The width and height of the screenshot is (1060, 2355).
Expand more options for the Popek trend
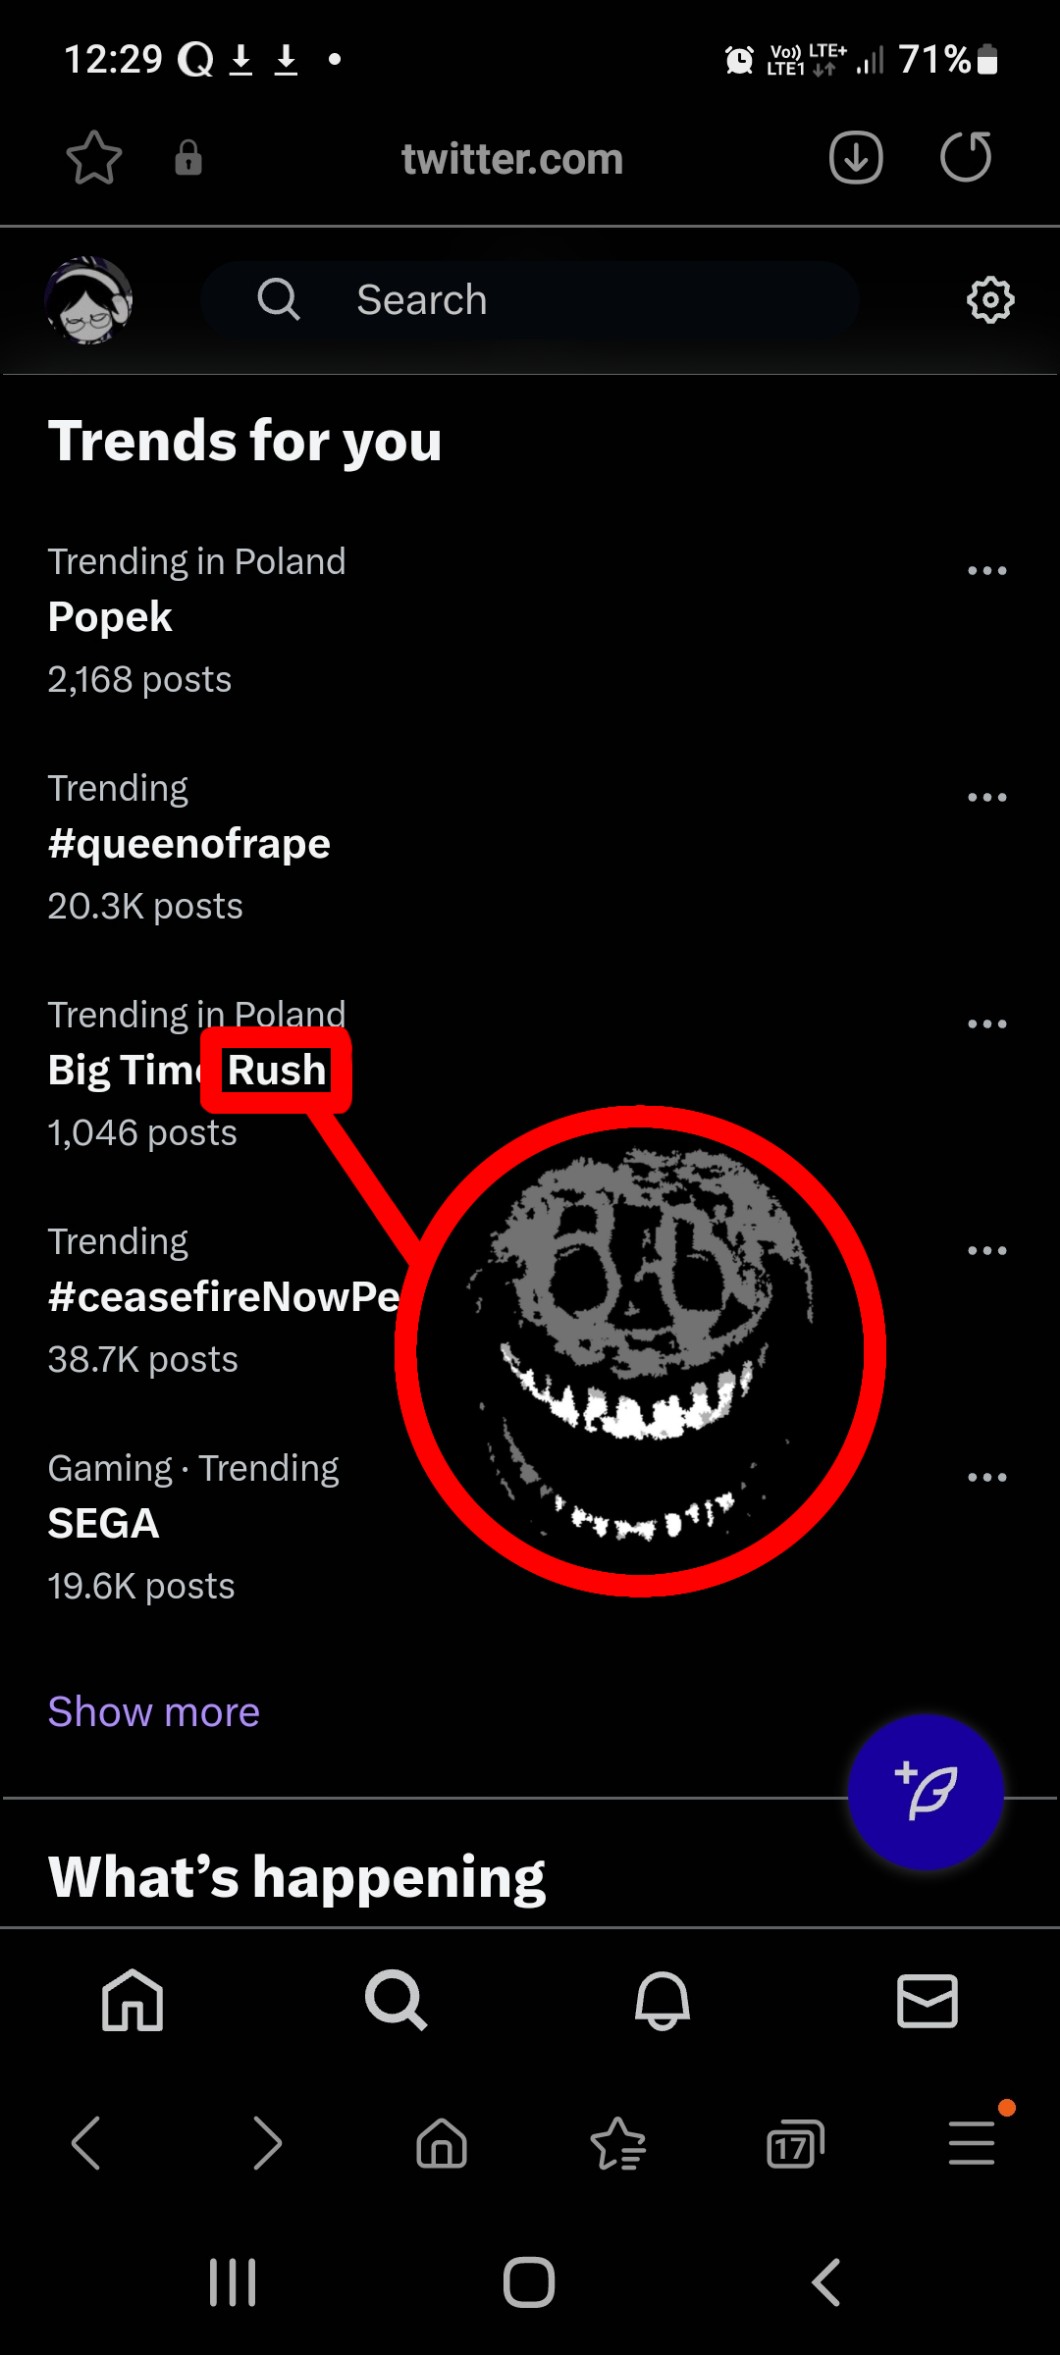(987, 571)
